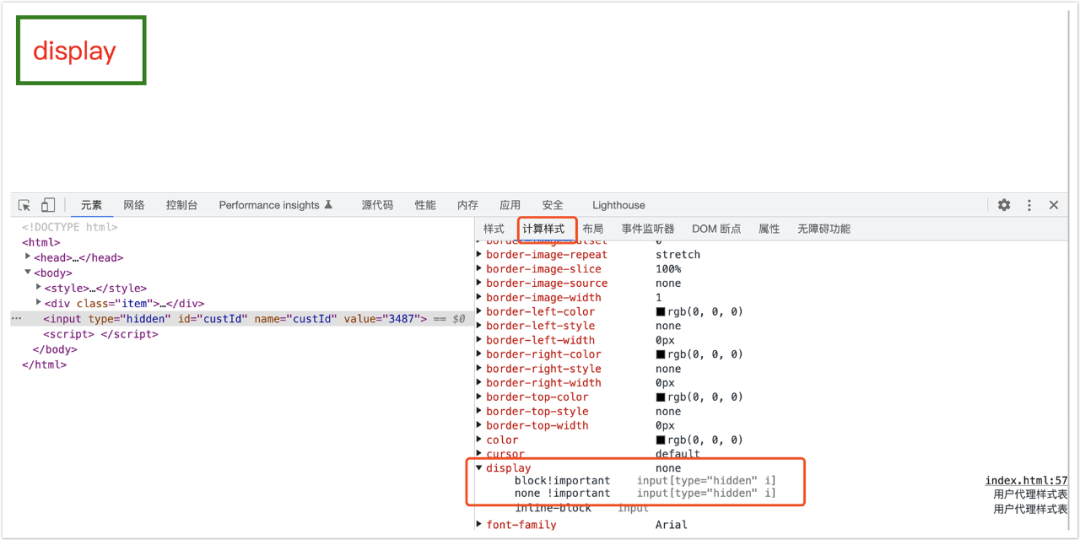Select the DOCTYPE html row

tap(70, 227)
